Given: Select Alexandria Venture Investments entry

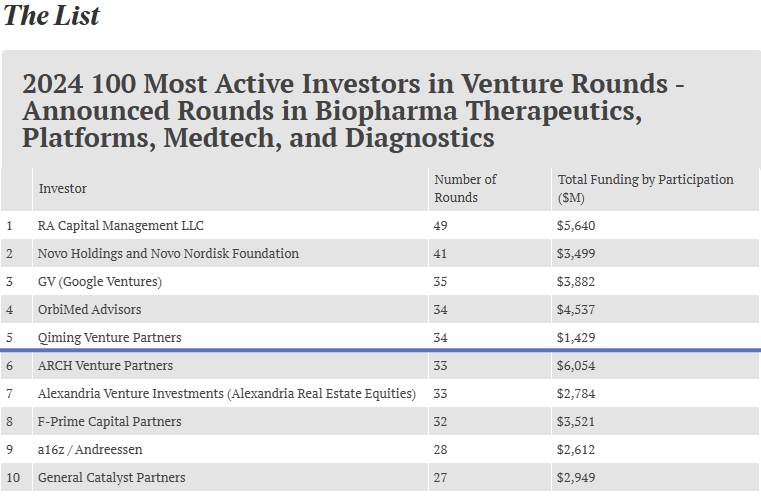Looking at the screenshot, I should 226,393.
